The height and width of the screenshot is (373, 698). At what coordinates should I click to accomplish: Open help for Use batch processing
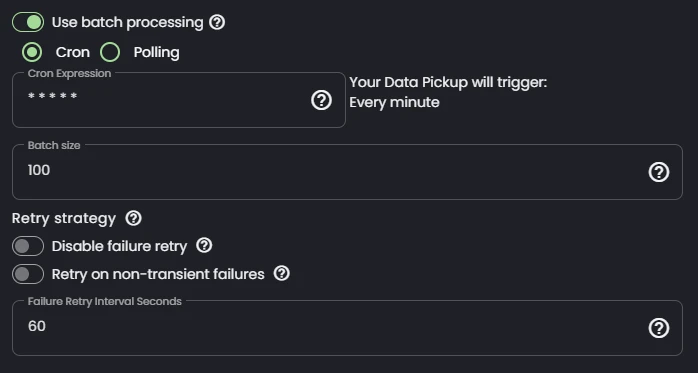[217, 22]
